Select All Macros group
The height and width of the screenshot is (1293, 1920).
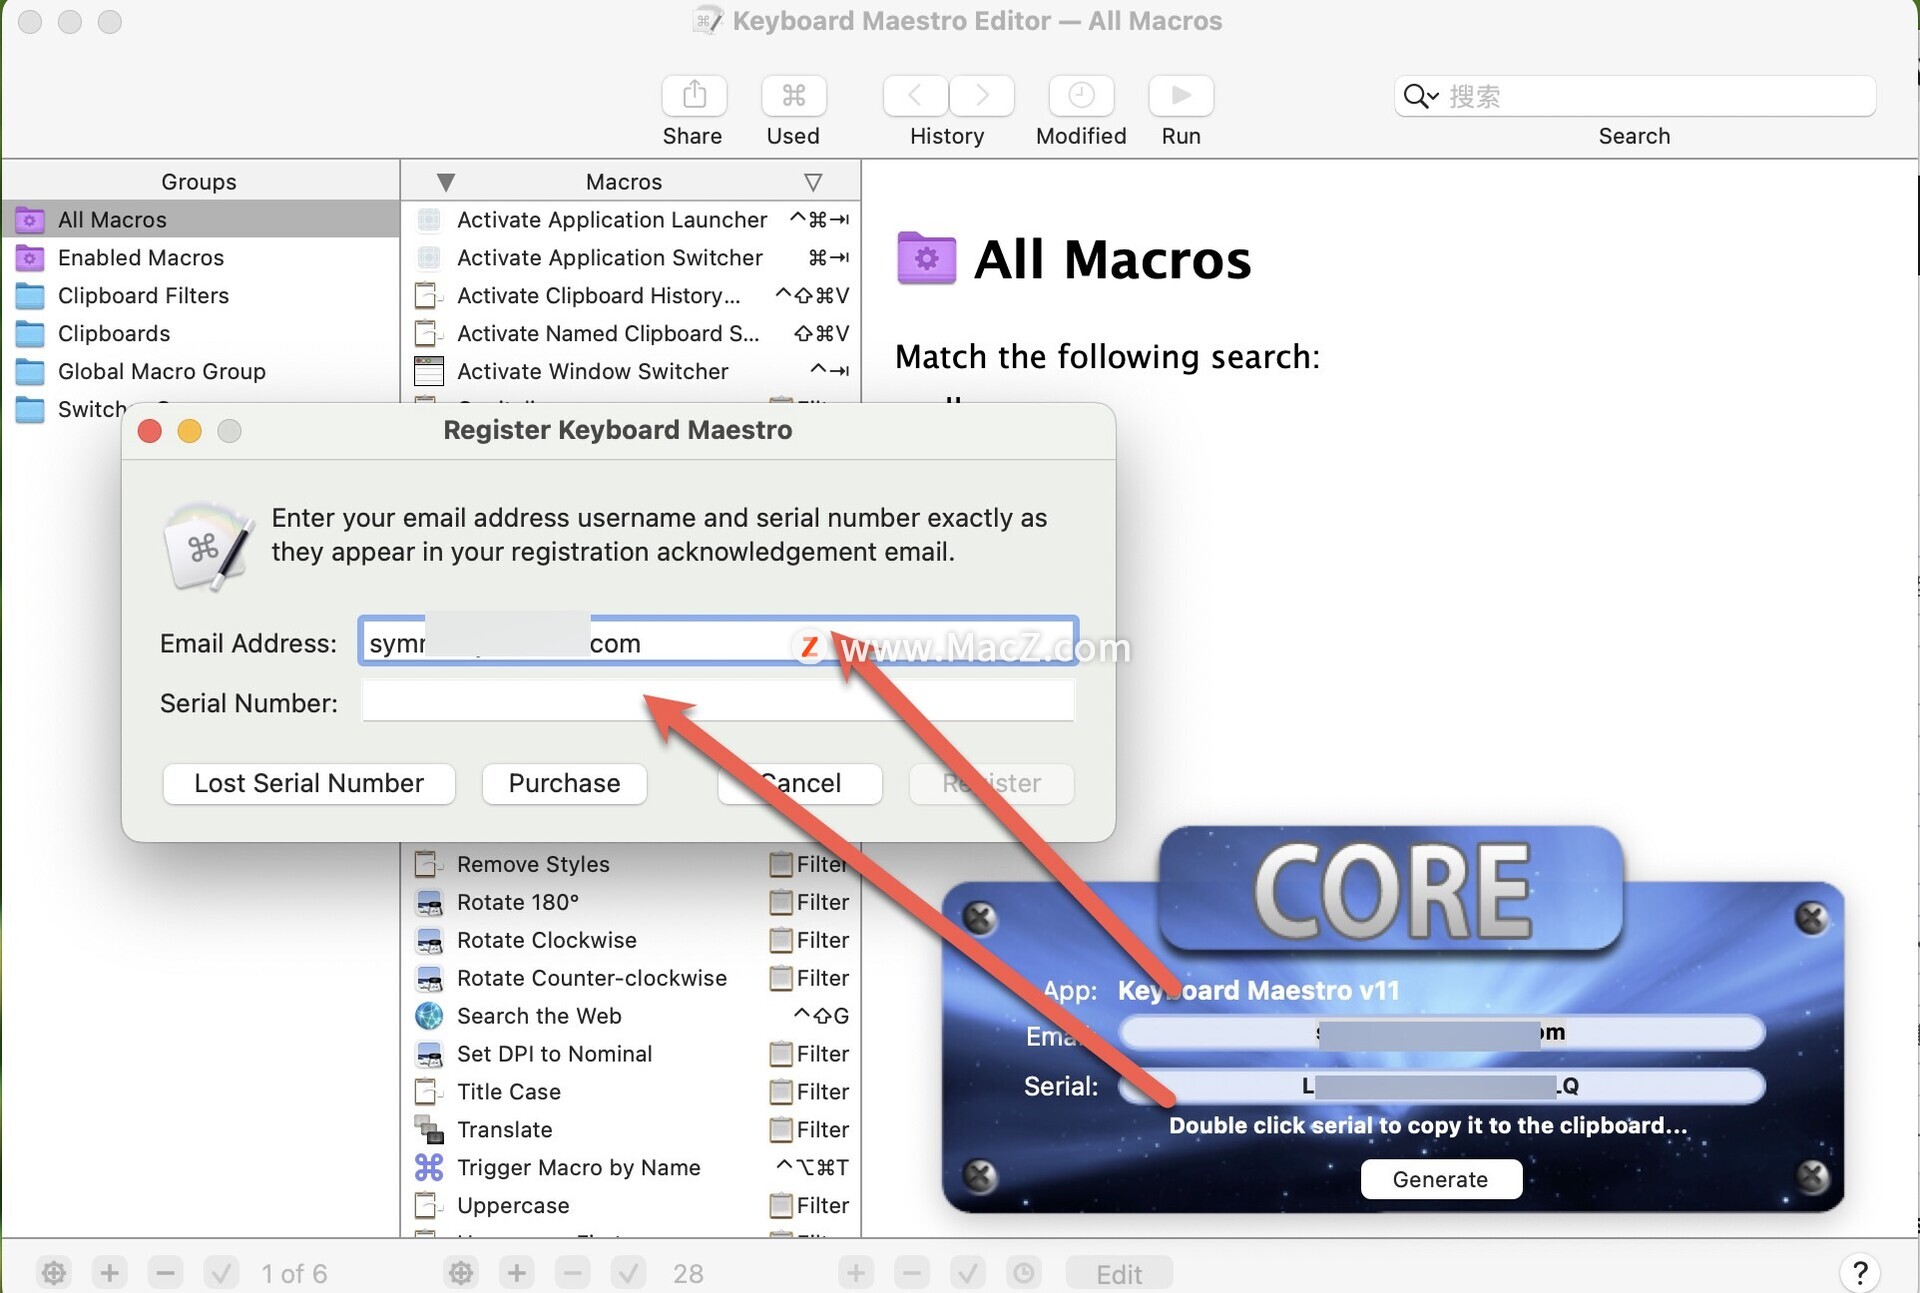[200, 219]
